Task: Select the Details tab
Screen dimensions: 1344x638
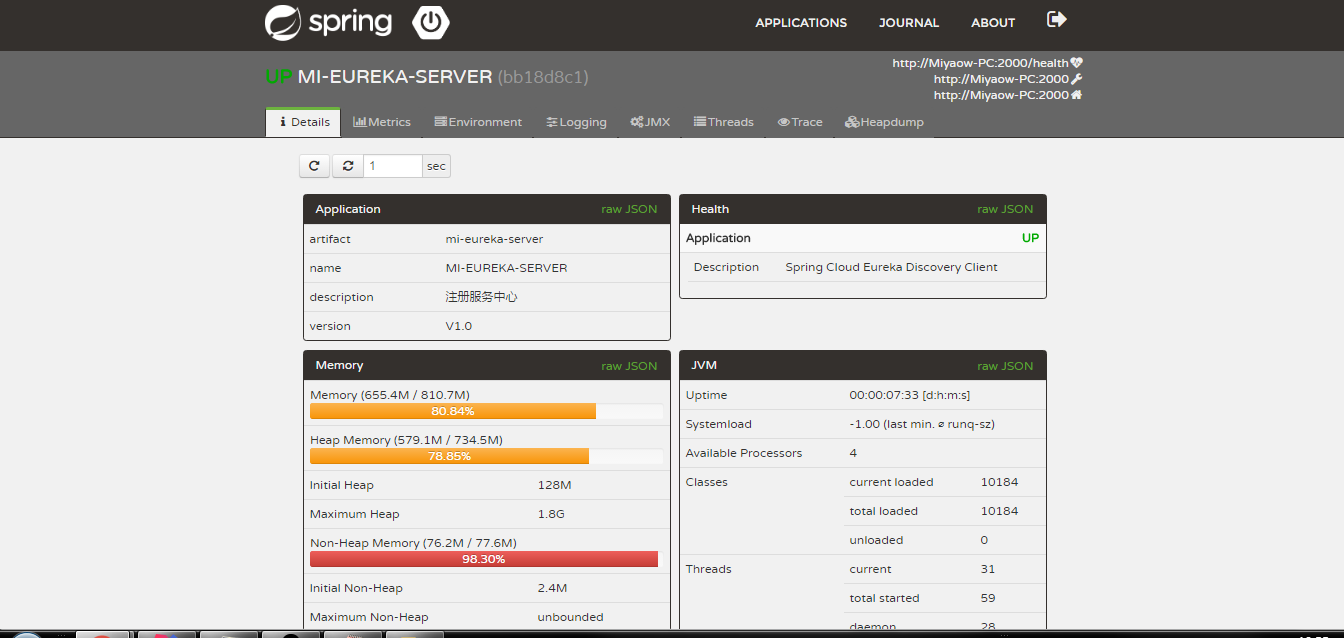Action: 304,122
